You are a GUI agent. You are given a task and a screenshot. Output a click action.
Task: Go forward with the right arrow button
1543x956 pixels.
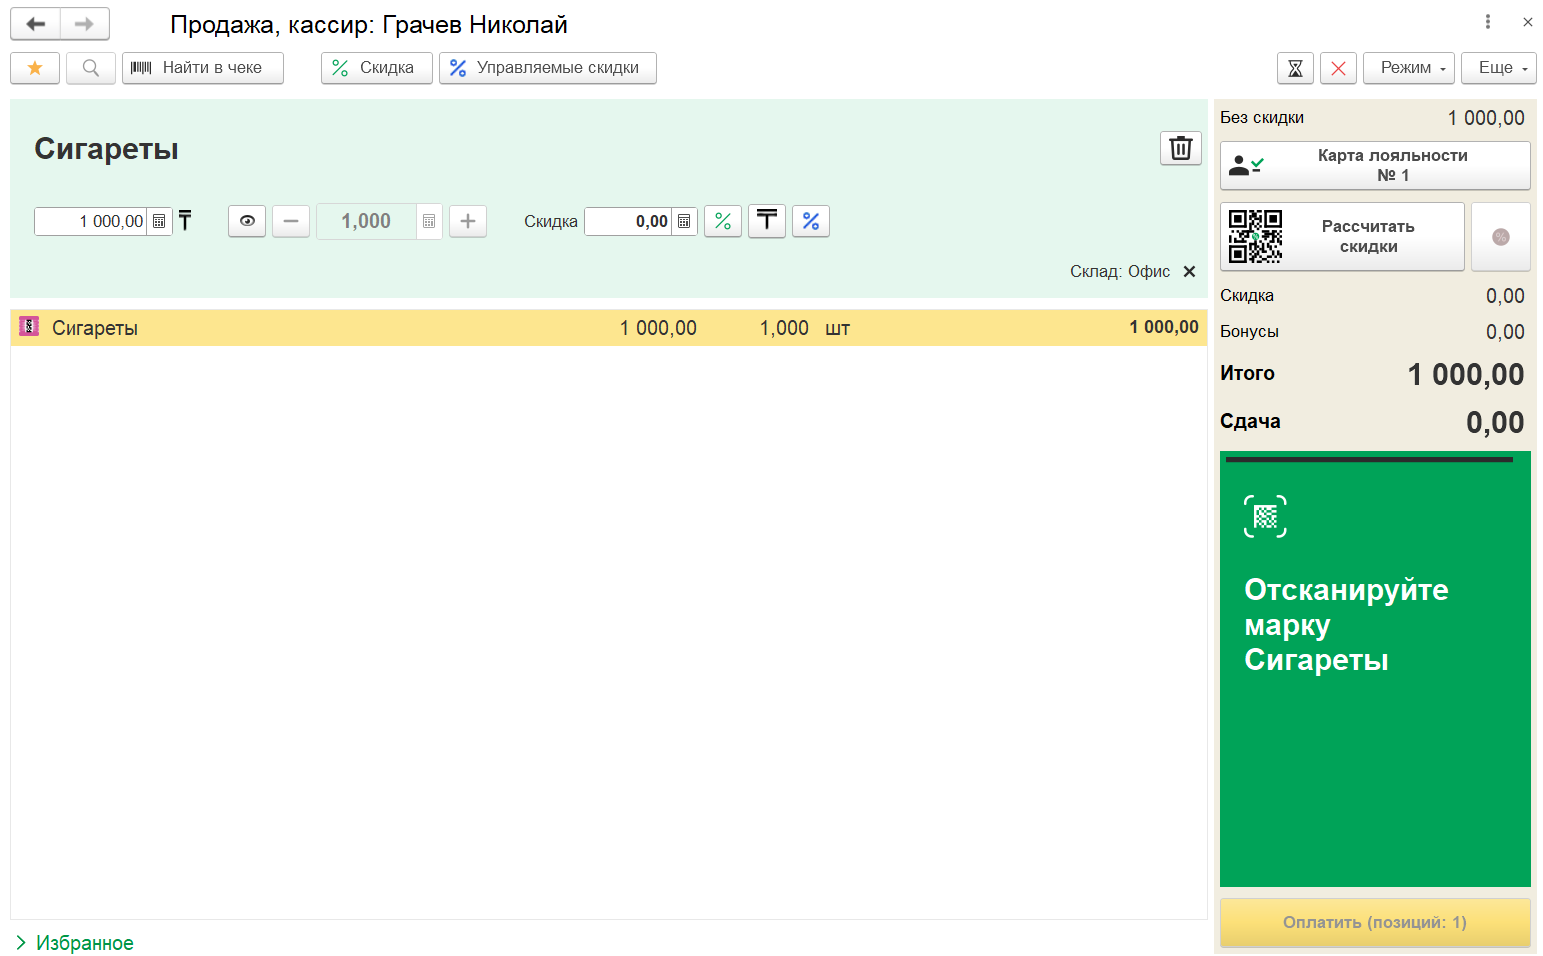84,24
